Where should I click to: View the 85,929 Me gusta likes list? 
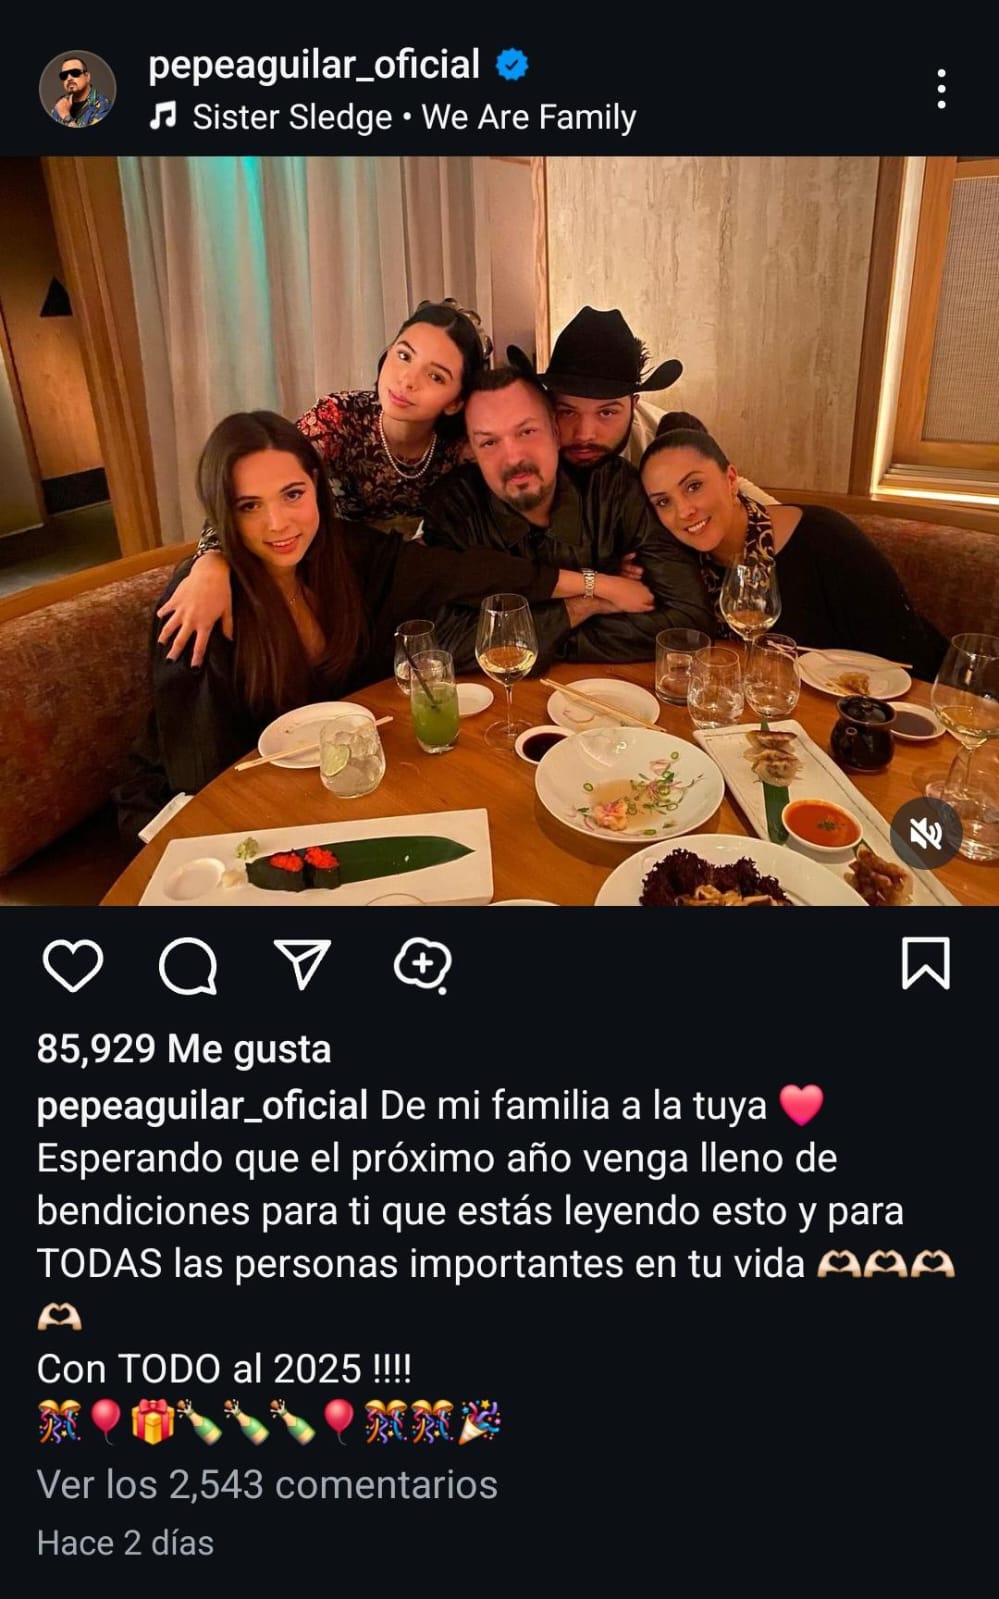pyautogui.click(x=184, y=1049)
